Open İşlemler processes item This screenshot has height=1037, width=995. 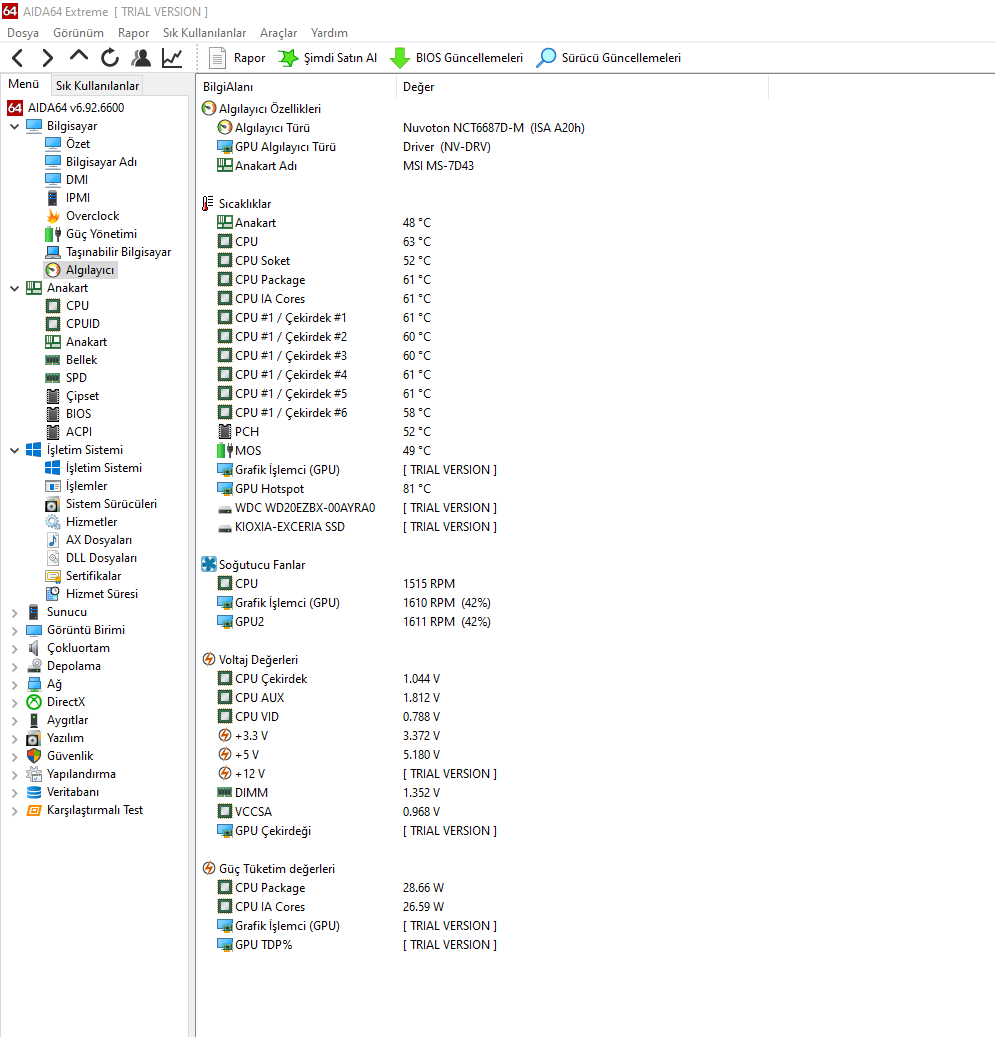click(76, 486)
